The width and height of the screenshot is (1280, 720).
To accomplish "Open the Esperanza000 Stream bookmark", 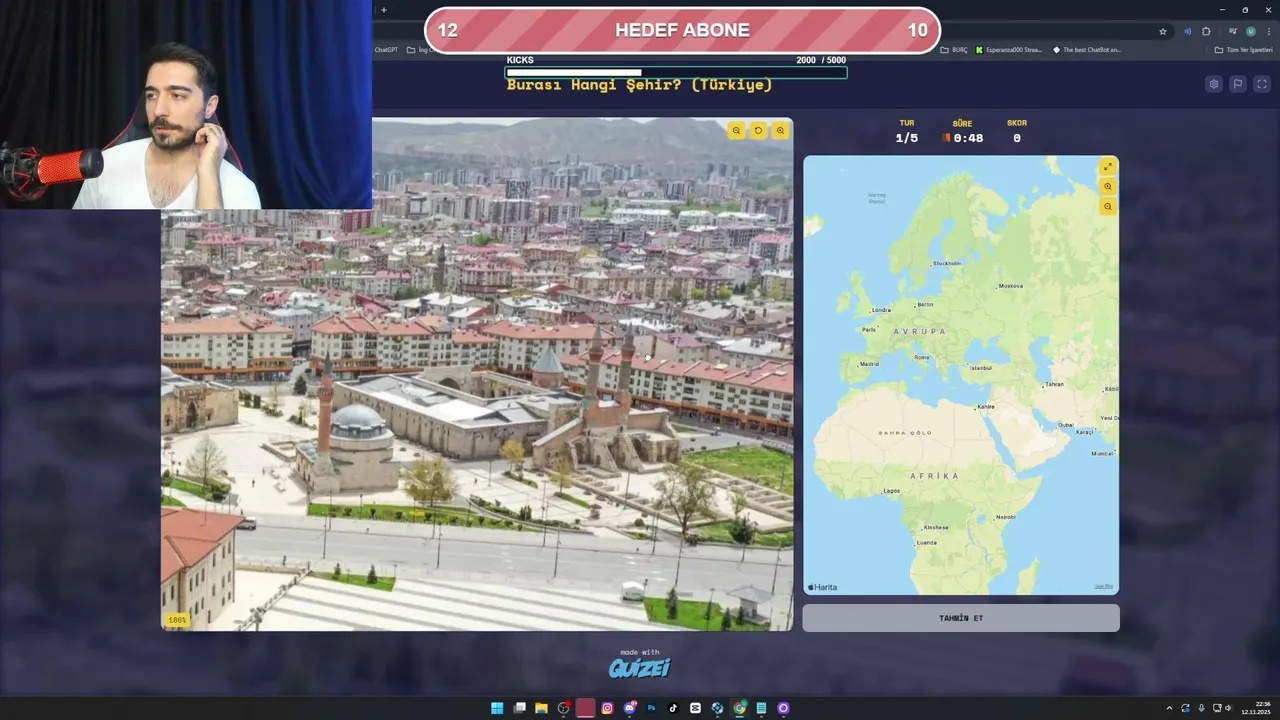I will pyautogui.click(x=1009, y=49).
